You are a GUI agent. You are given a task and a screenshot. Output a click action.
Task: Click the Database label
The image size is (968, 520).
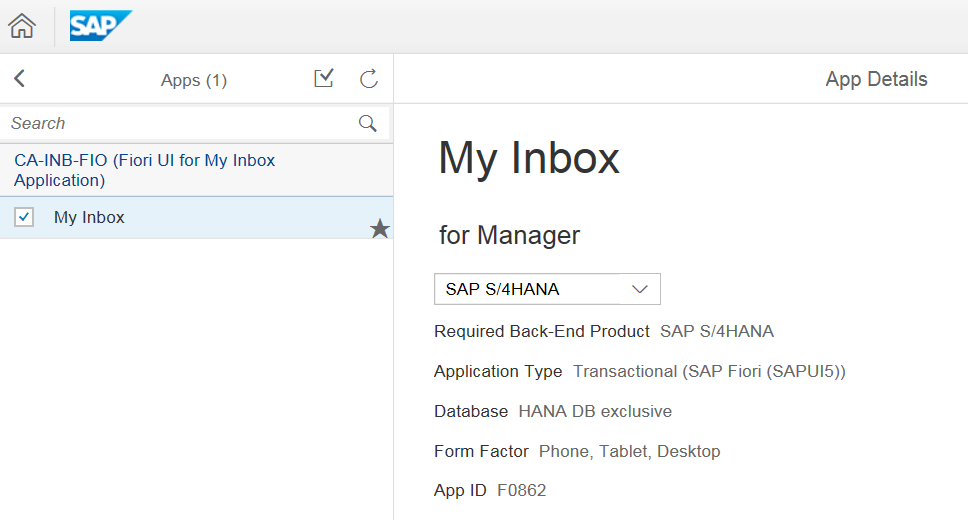[x=471, y=411]
